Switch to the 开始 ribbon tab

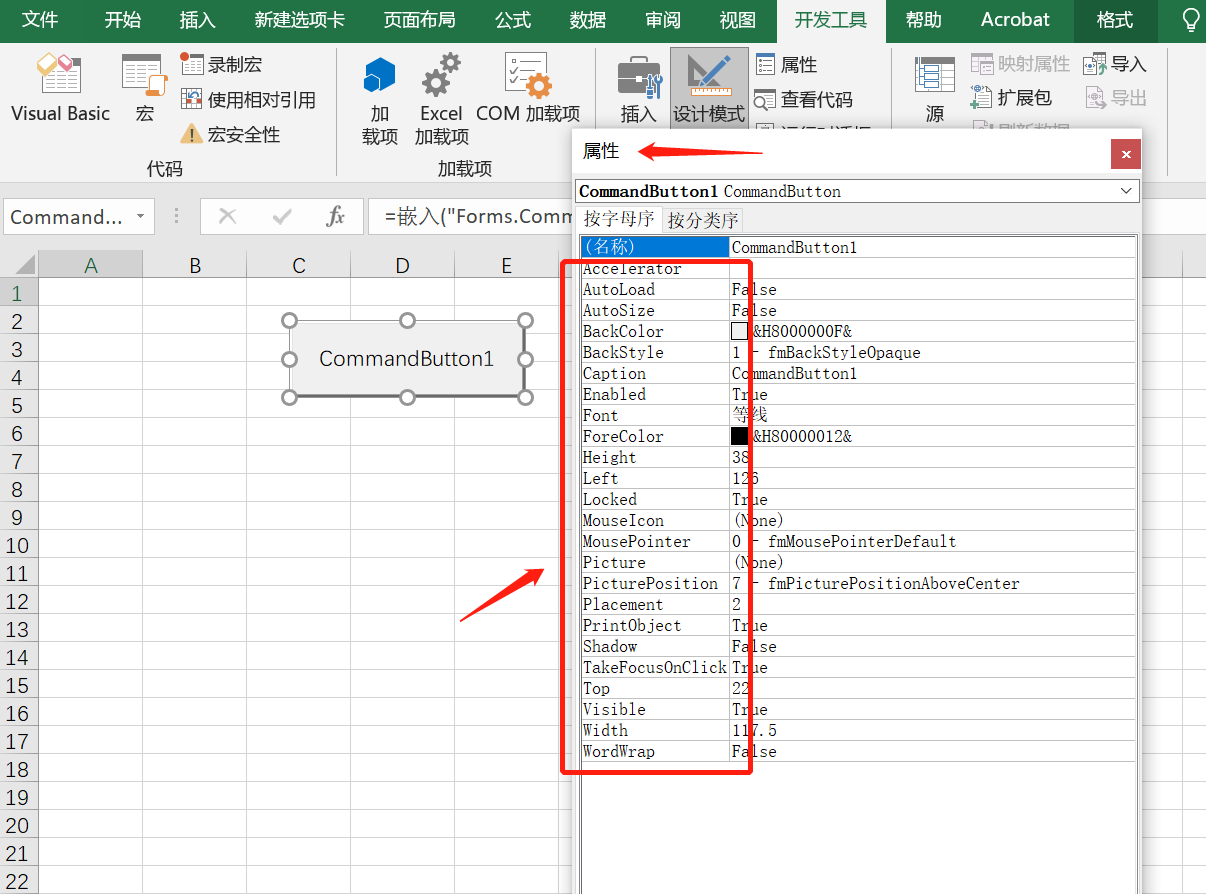(x=122, y=20)
